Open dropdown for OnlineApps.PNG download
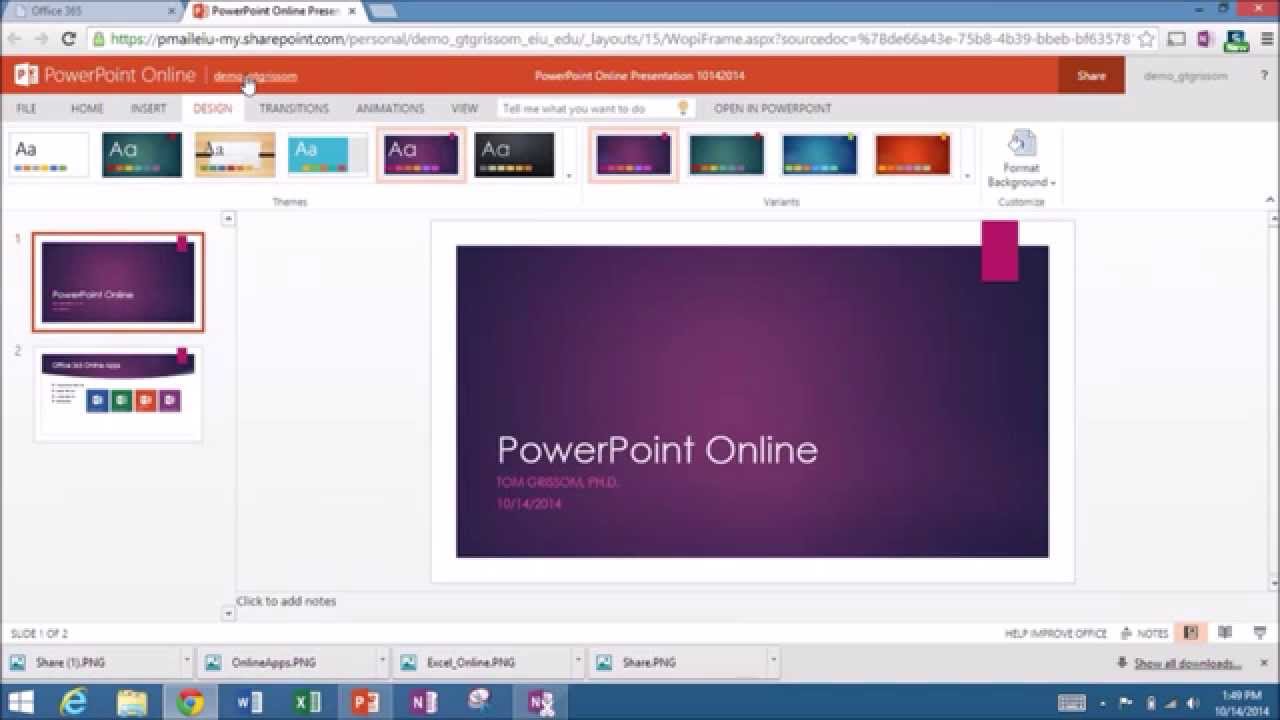 click(382, 662)
